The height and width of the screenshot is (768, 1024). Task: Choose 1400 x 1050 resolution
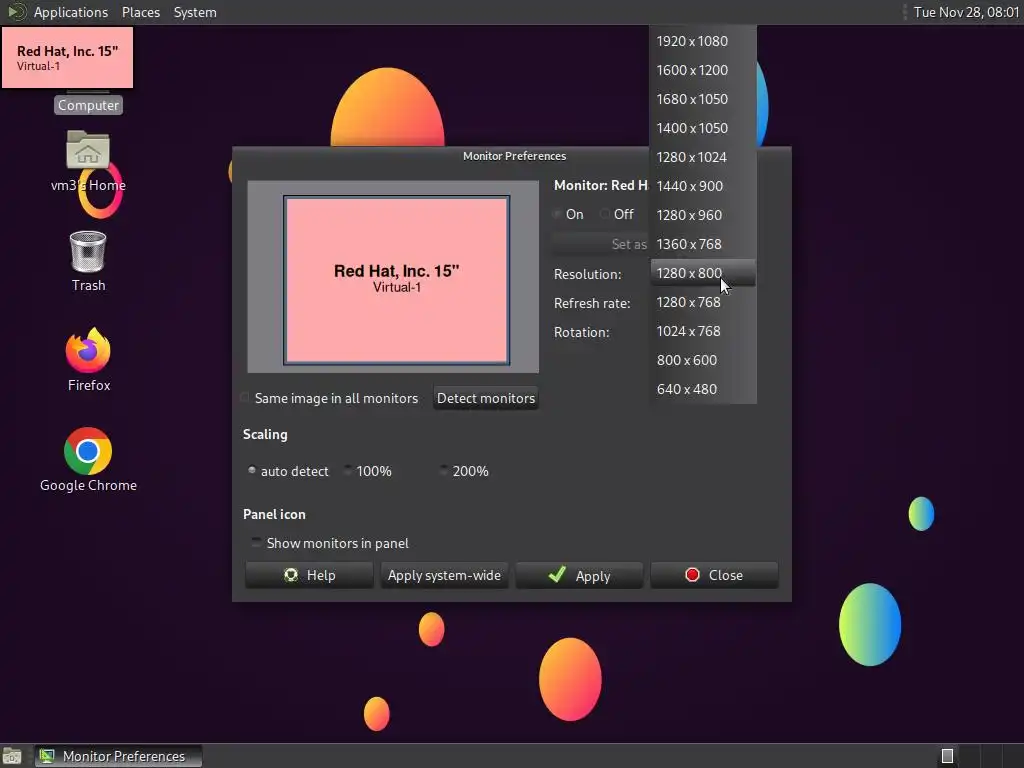click(703, 128)
